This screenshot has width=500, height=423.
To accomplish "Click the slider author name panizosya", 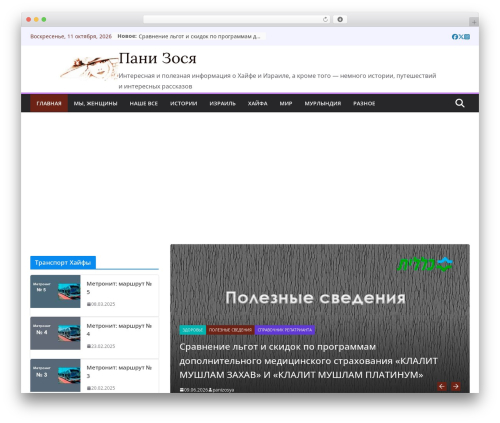I will coord(222,390).
